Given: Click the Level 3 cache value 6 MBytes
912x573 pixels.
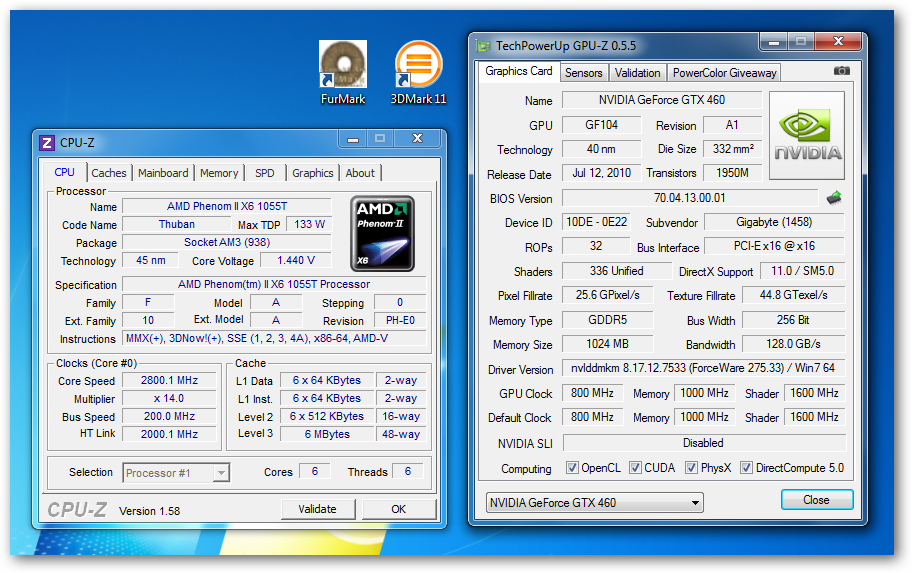Looking at the screenshot, I should click(327, 434).
